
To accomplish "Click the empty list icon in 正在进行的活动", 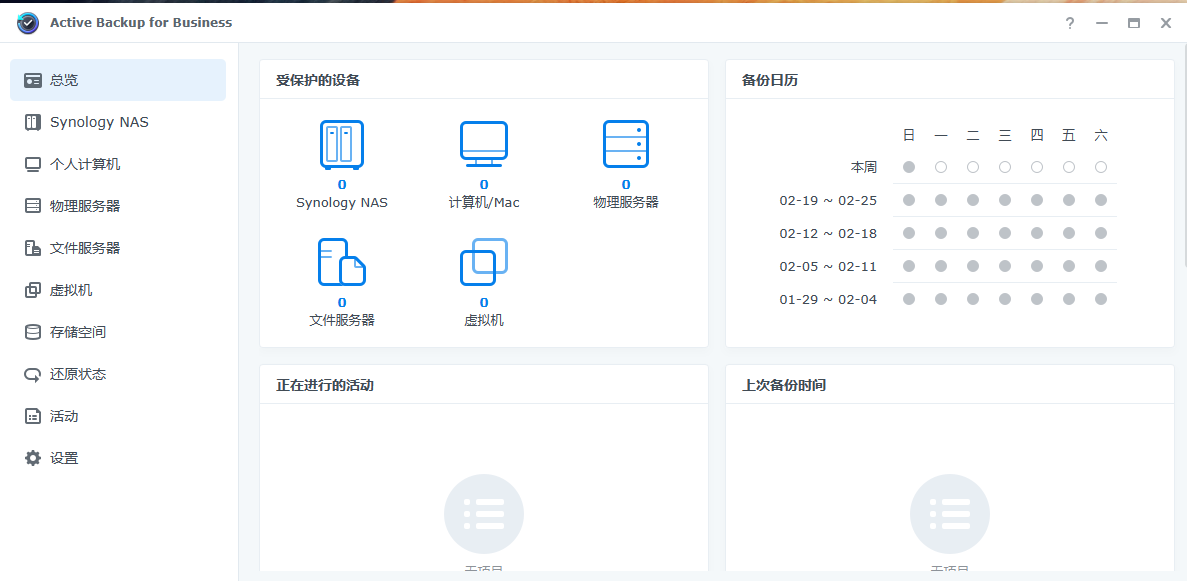I will pyautogui.click(x=484, y=514).
